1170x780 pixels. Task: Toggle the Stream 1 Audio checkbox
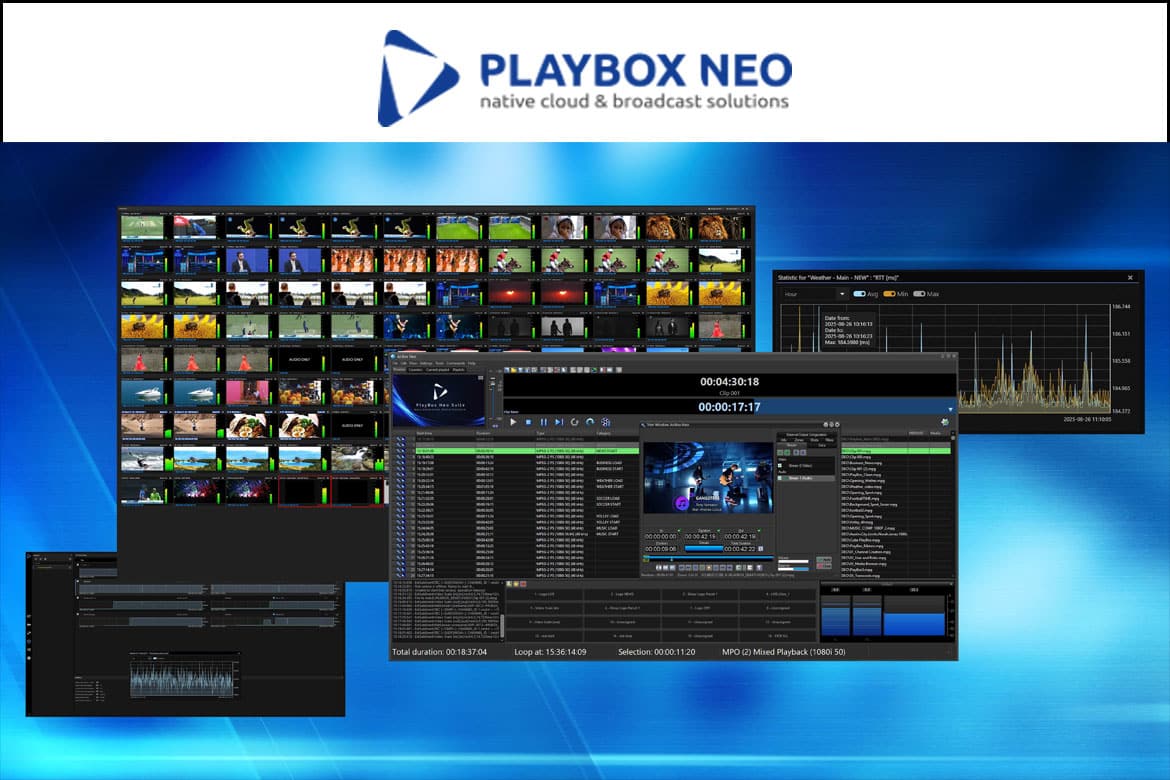pos(780,478)
